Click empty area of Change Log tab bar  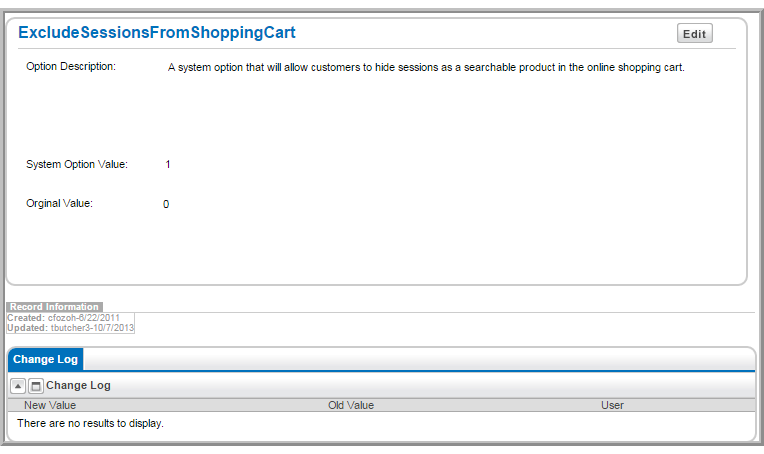tap(419, 359)
